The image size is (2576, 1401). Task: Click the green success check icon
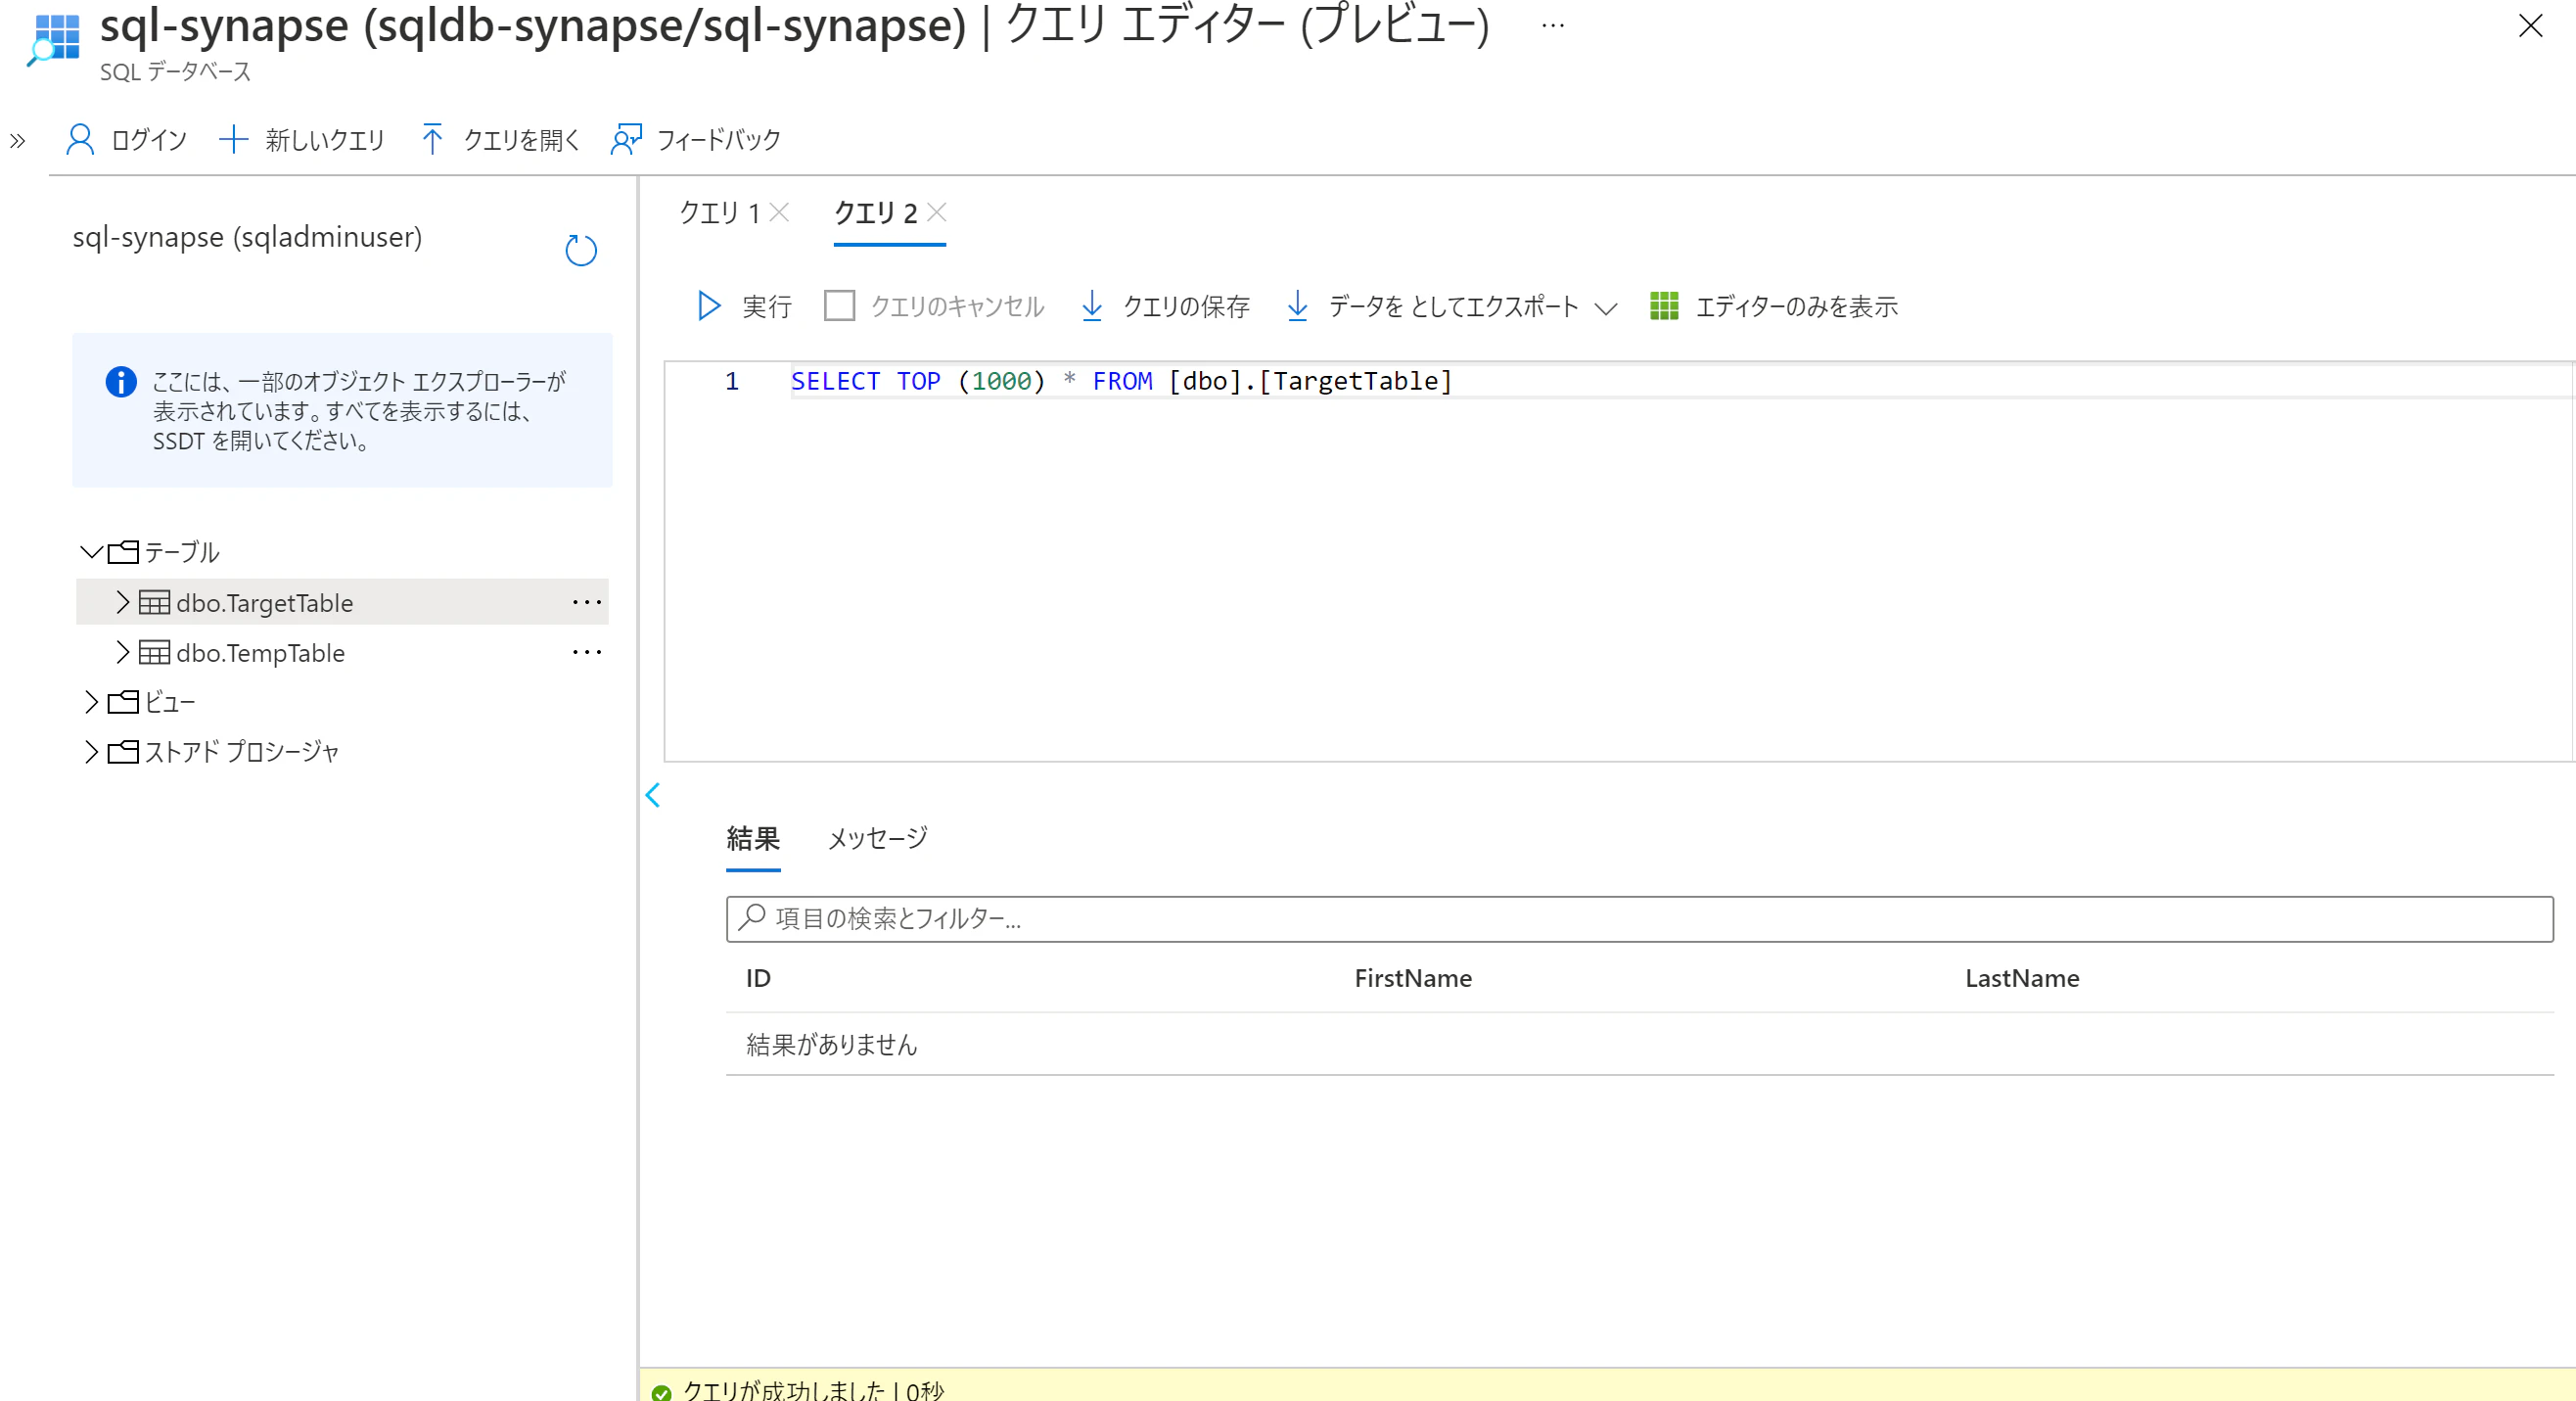coord(661,1392)
